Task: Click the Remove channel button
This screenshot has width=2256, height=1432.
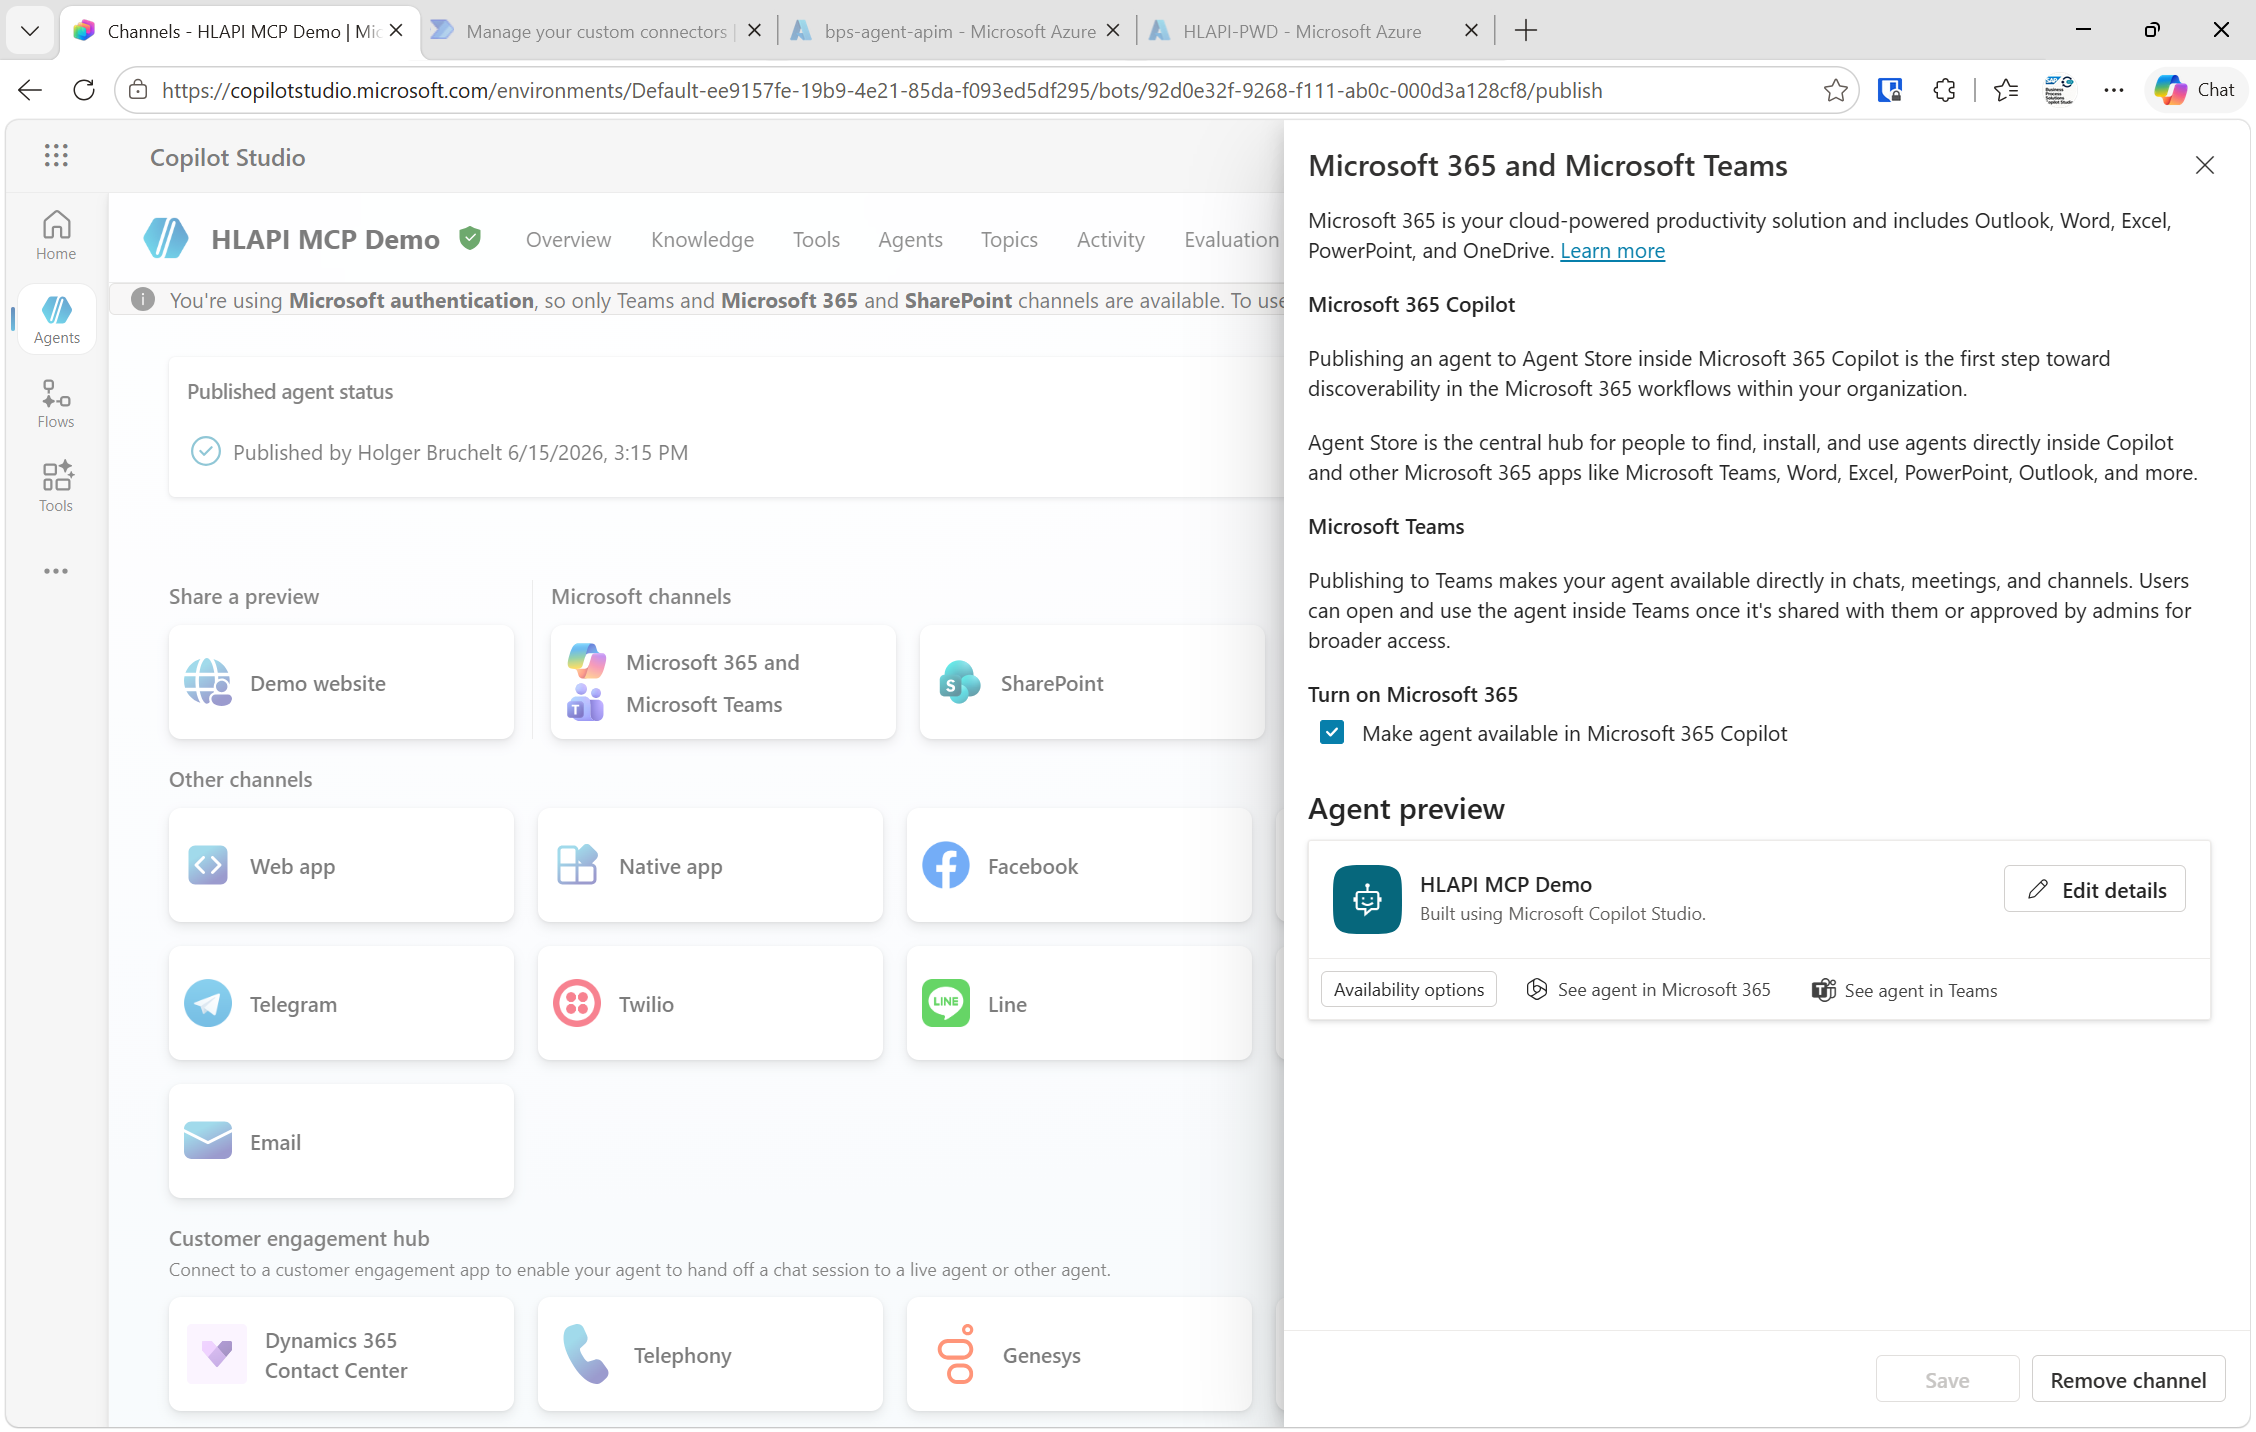Action: pyautogui.click(x=2128, y=1380)
